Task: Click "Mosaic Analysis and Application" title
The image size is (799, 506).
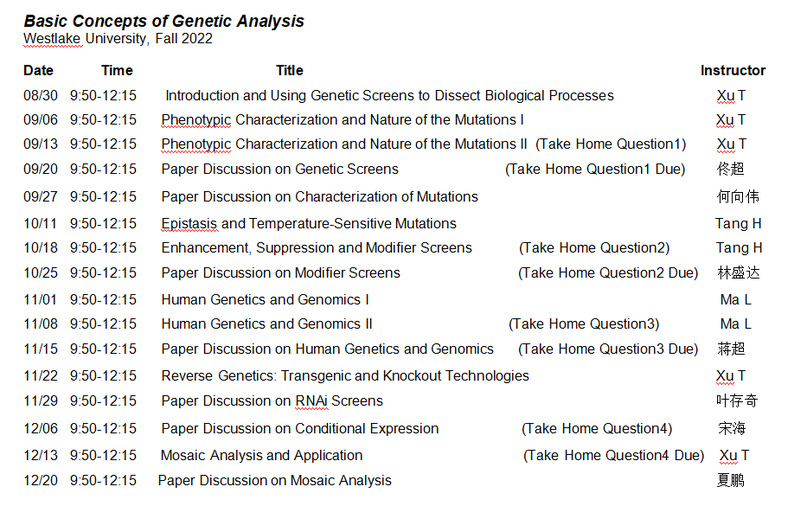Action: 262,455
